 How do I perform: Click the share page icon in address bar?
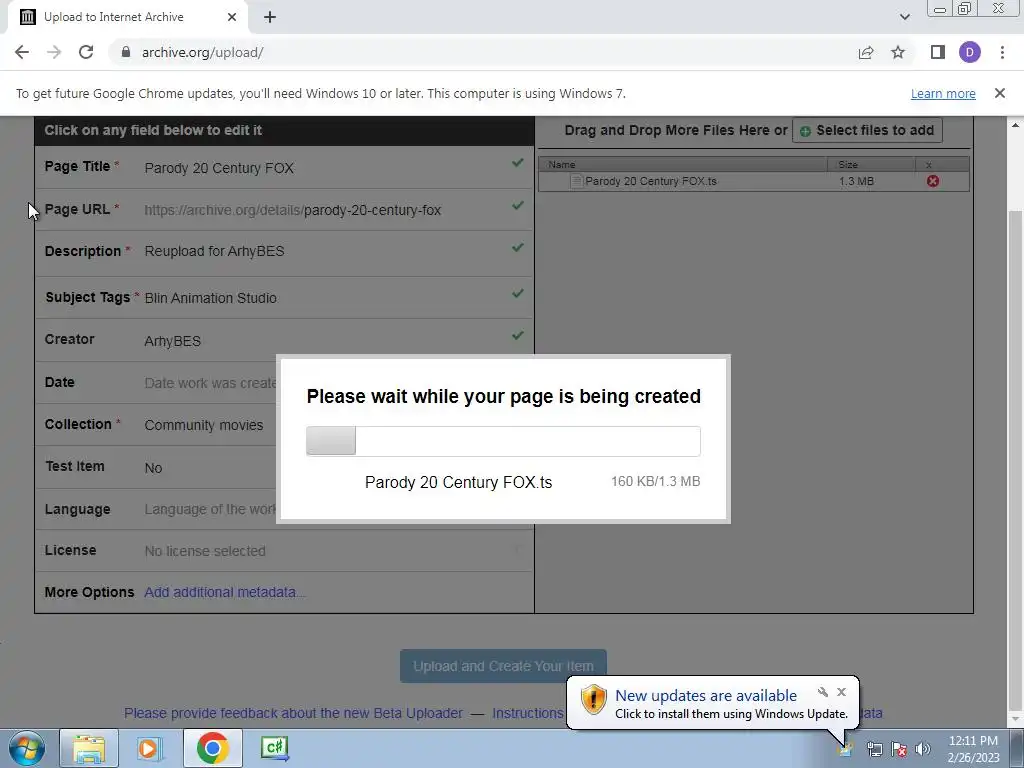[x=866, y=52]
